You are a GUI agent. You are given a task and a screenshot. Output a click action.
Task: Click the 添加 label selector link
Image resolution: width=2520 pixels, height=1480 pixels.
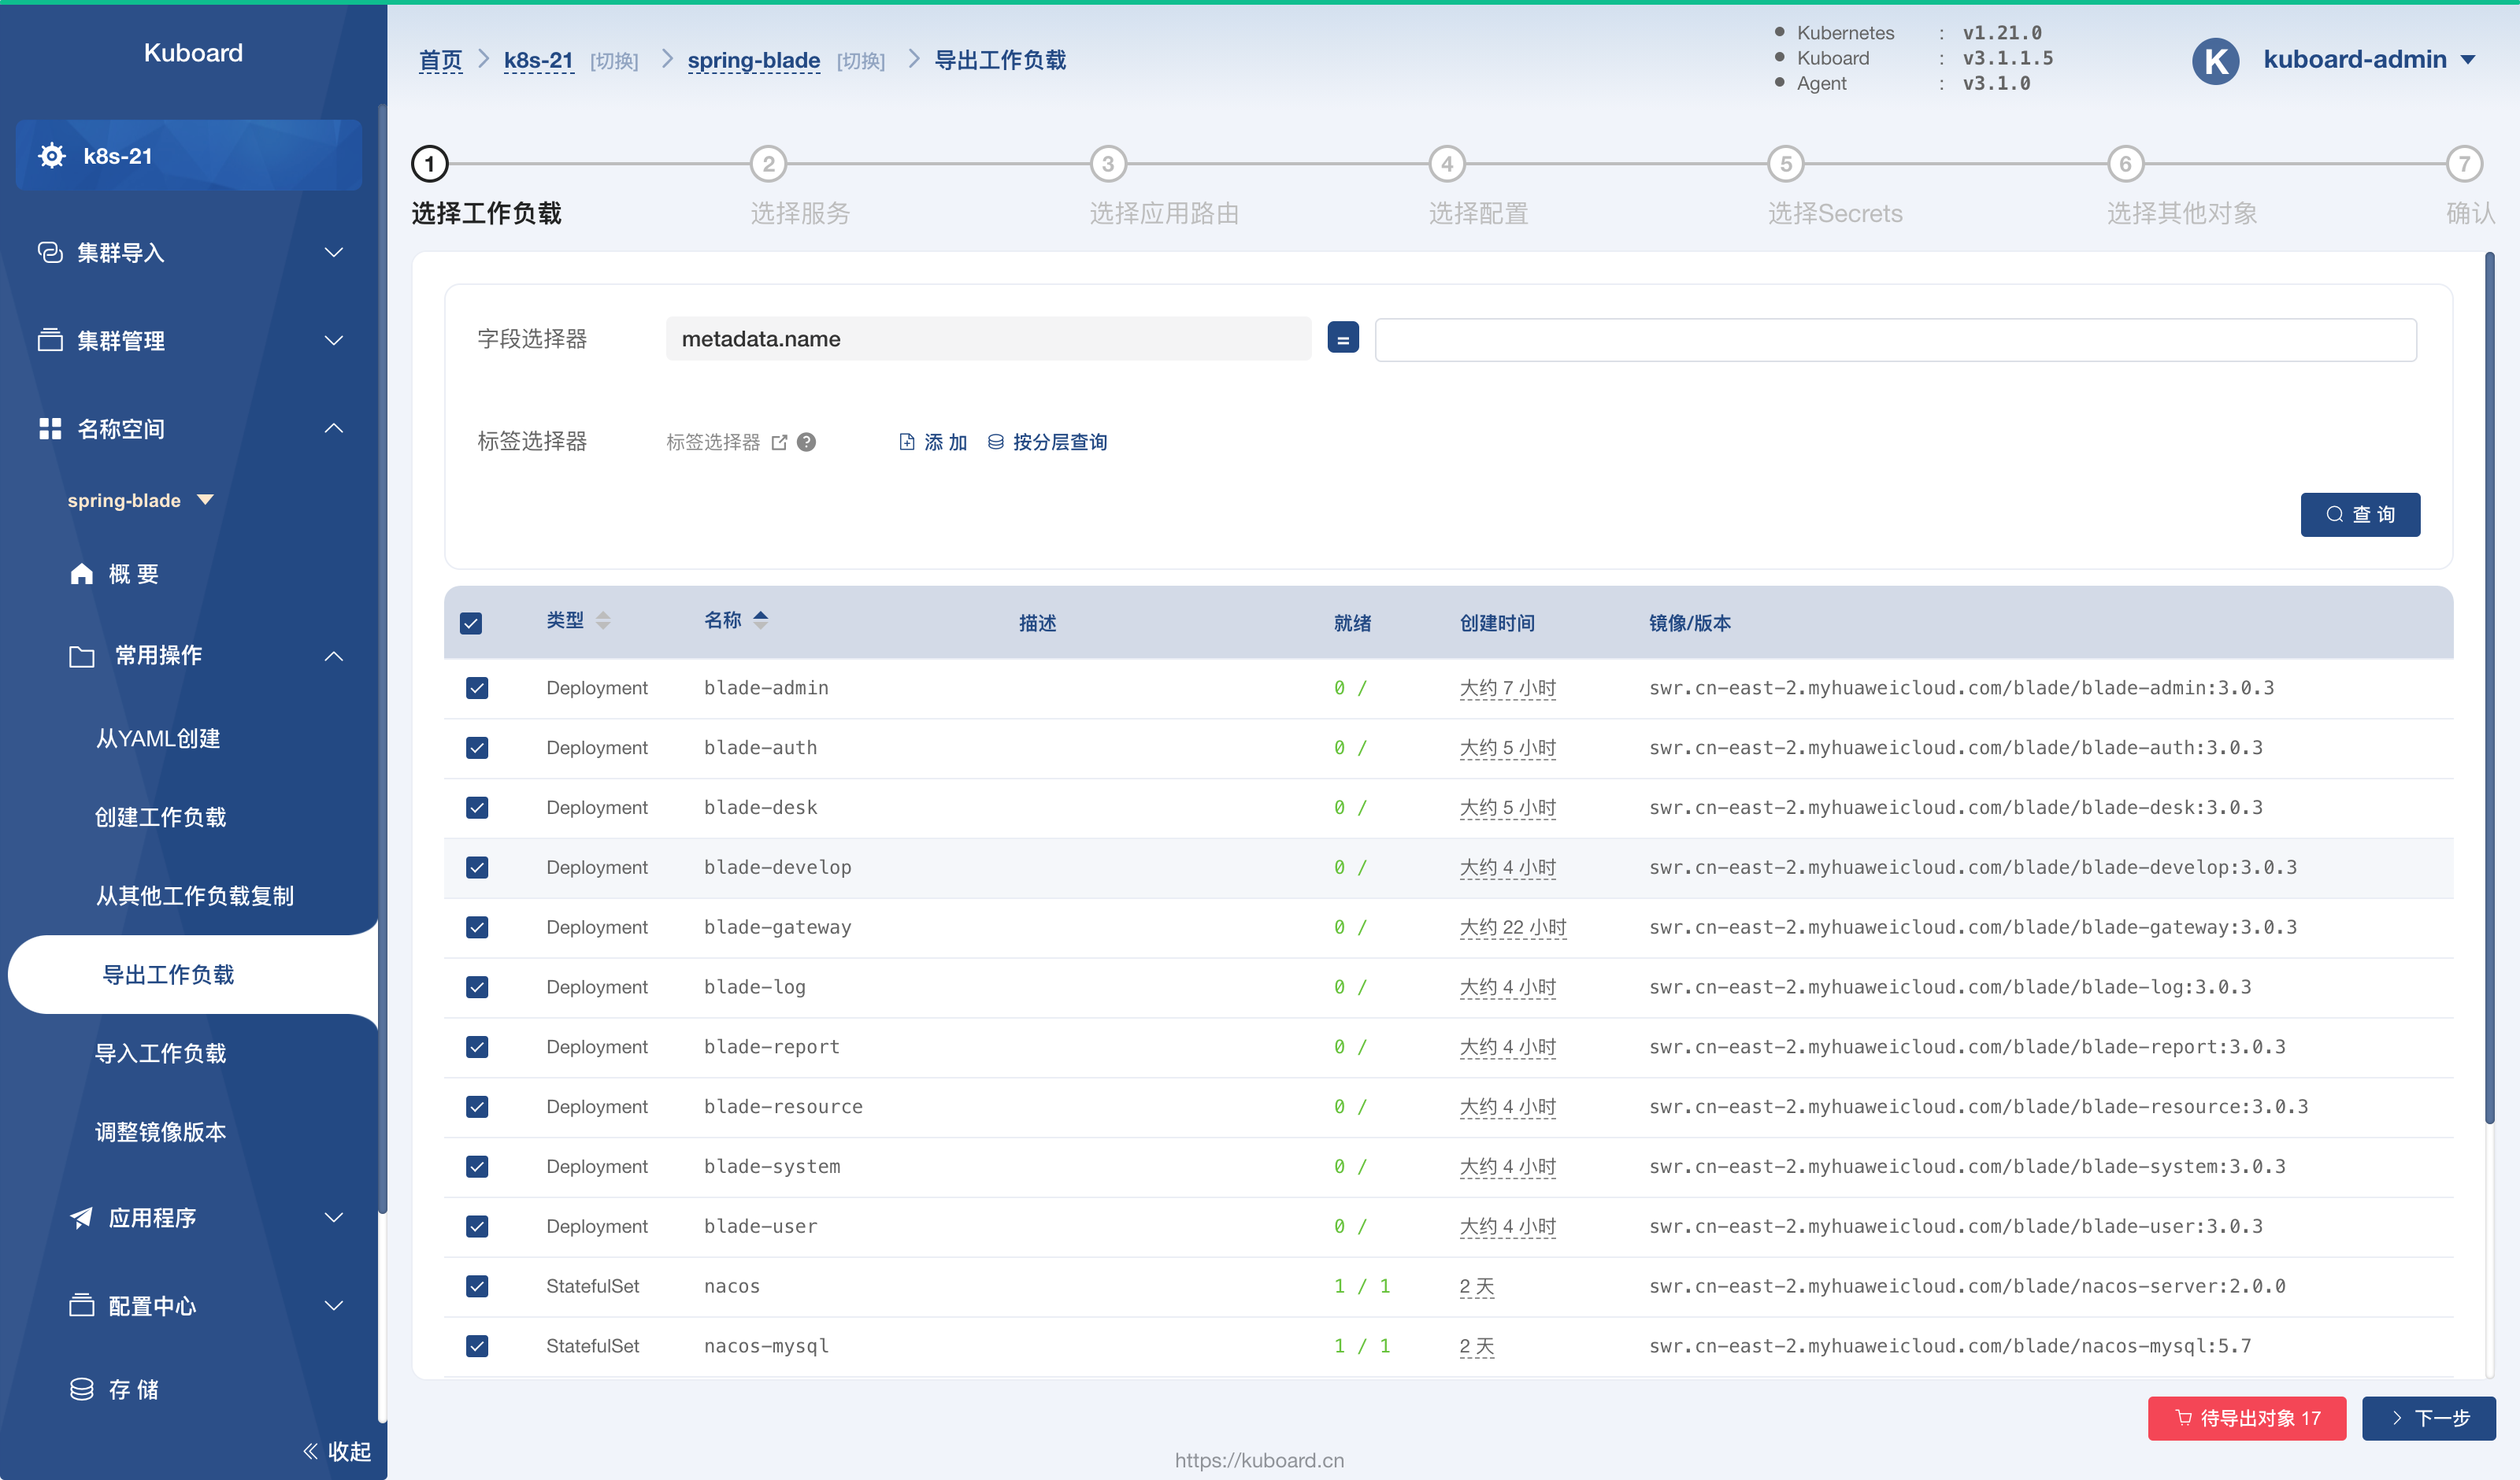pyautogui.click(x=933, y=442)
